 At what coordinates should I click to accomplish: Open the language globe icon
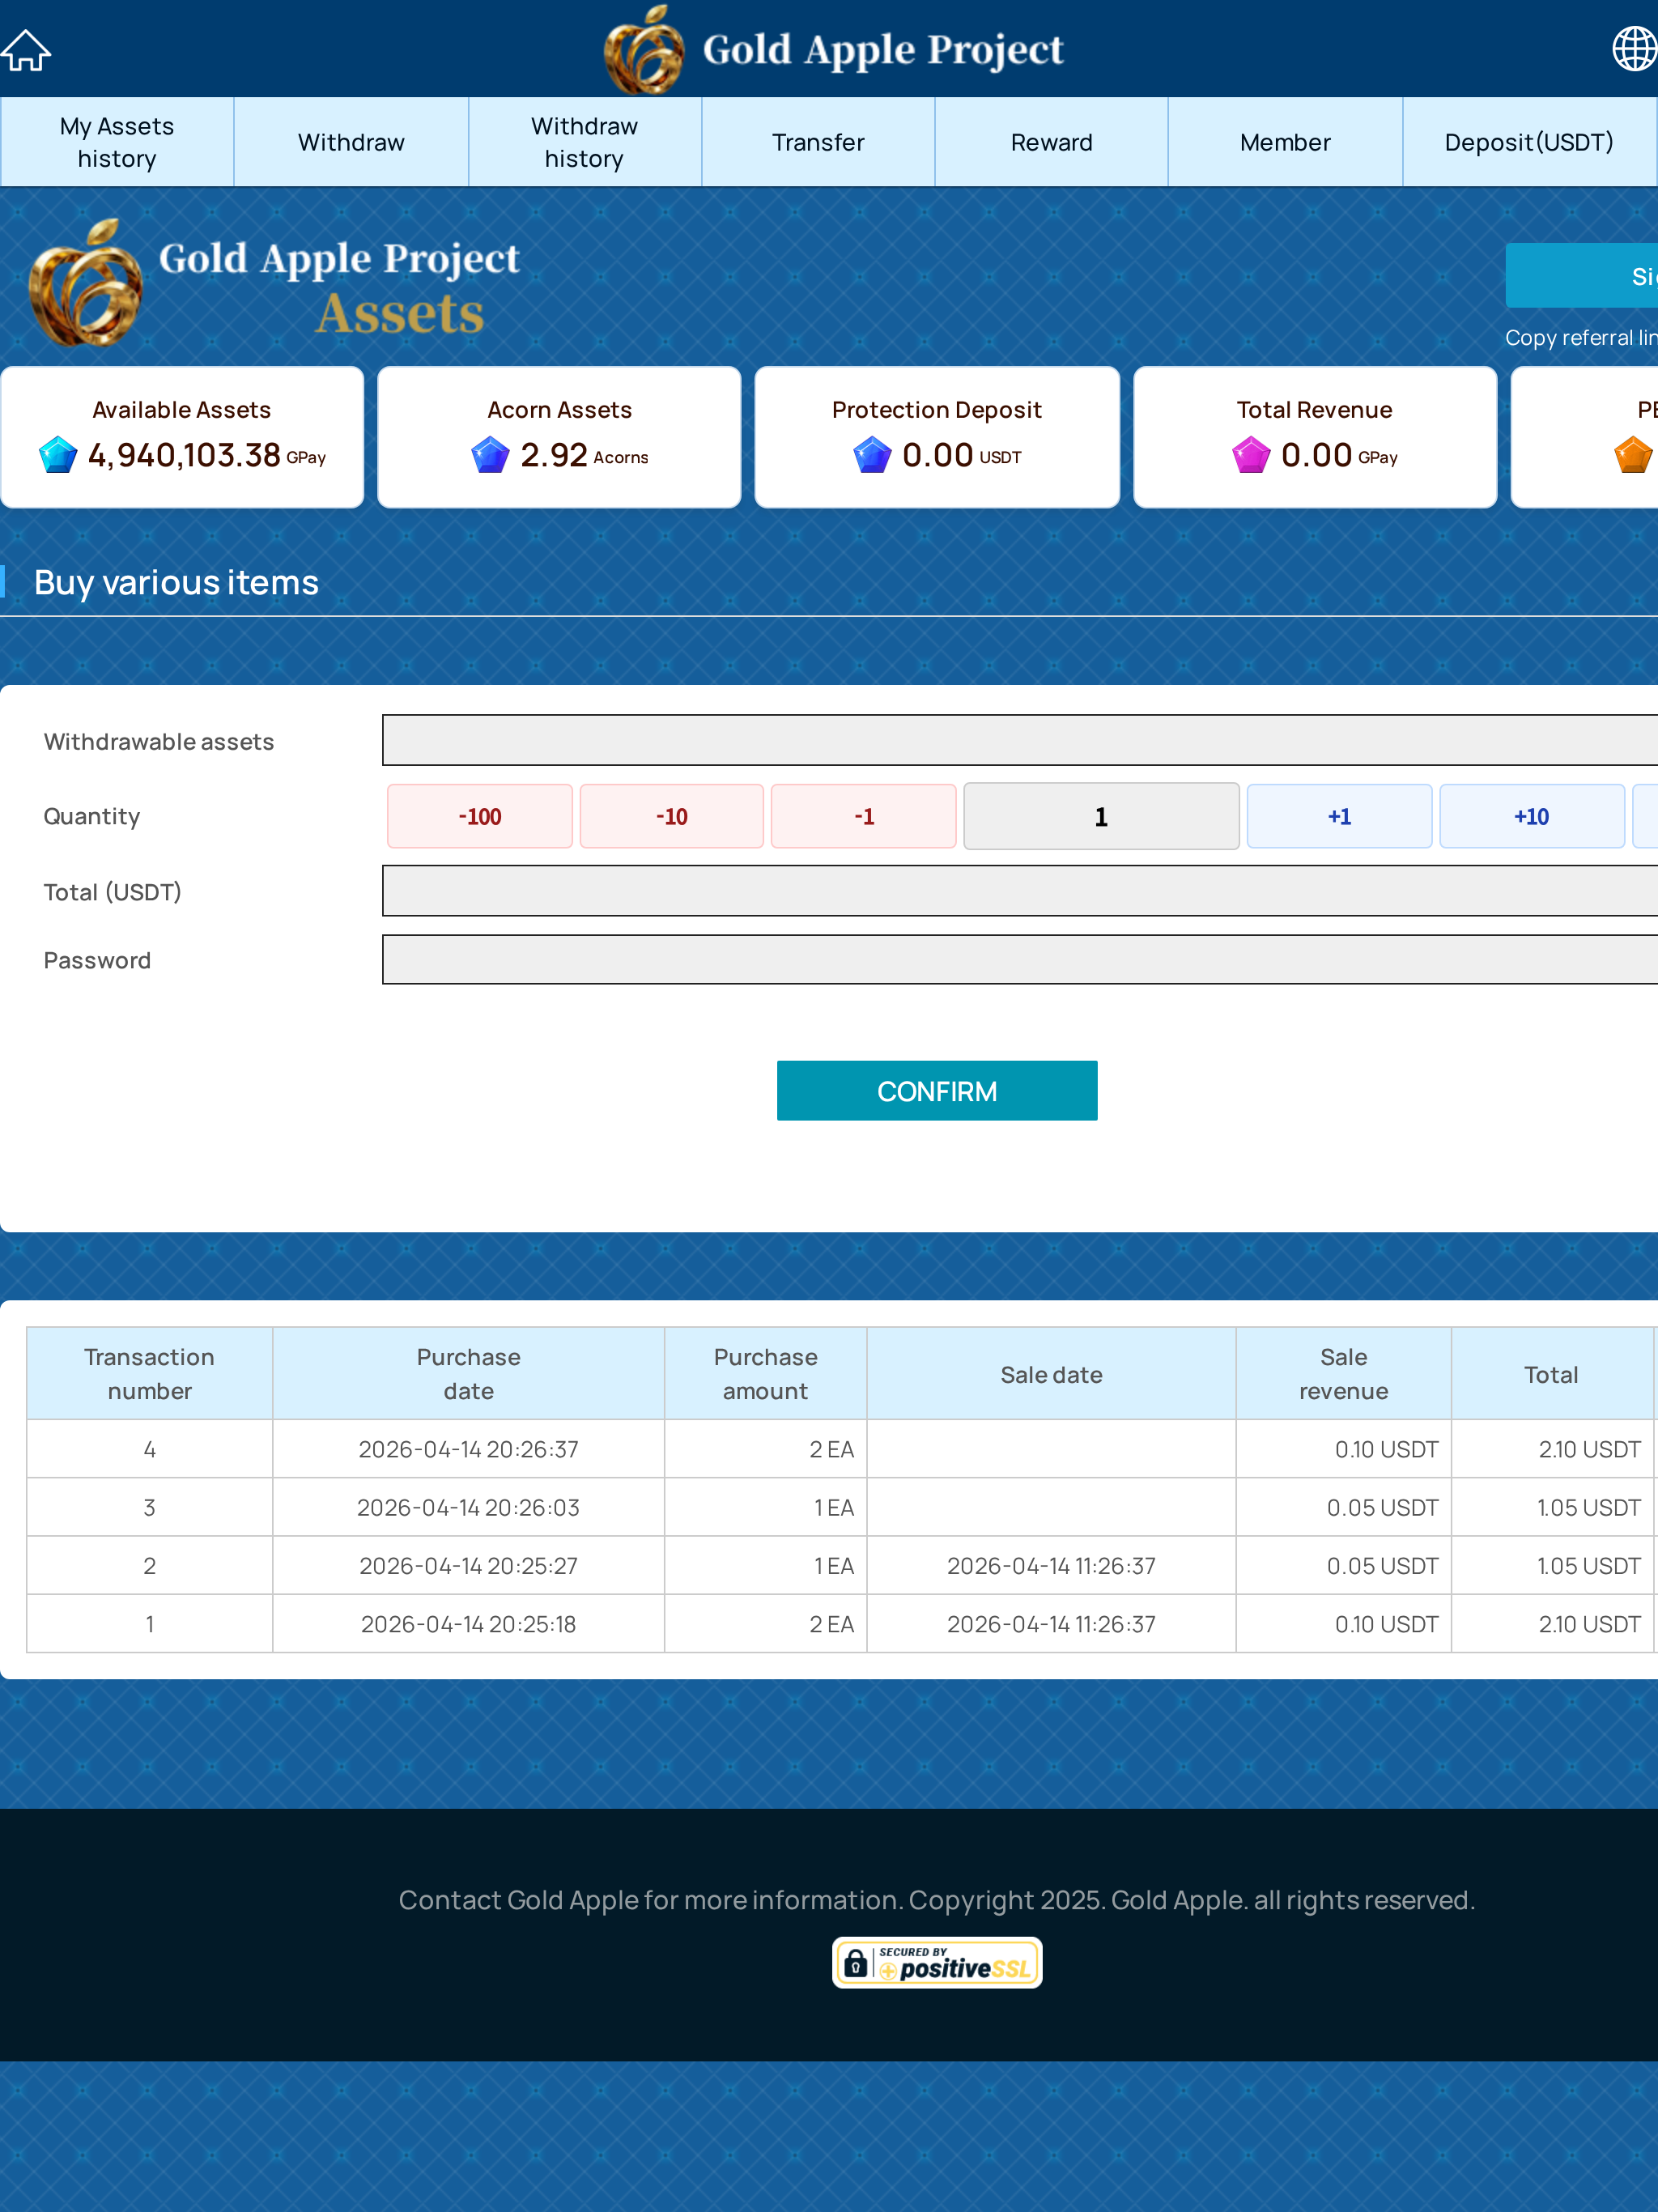(x=1633, y=48)
